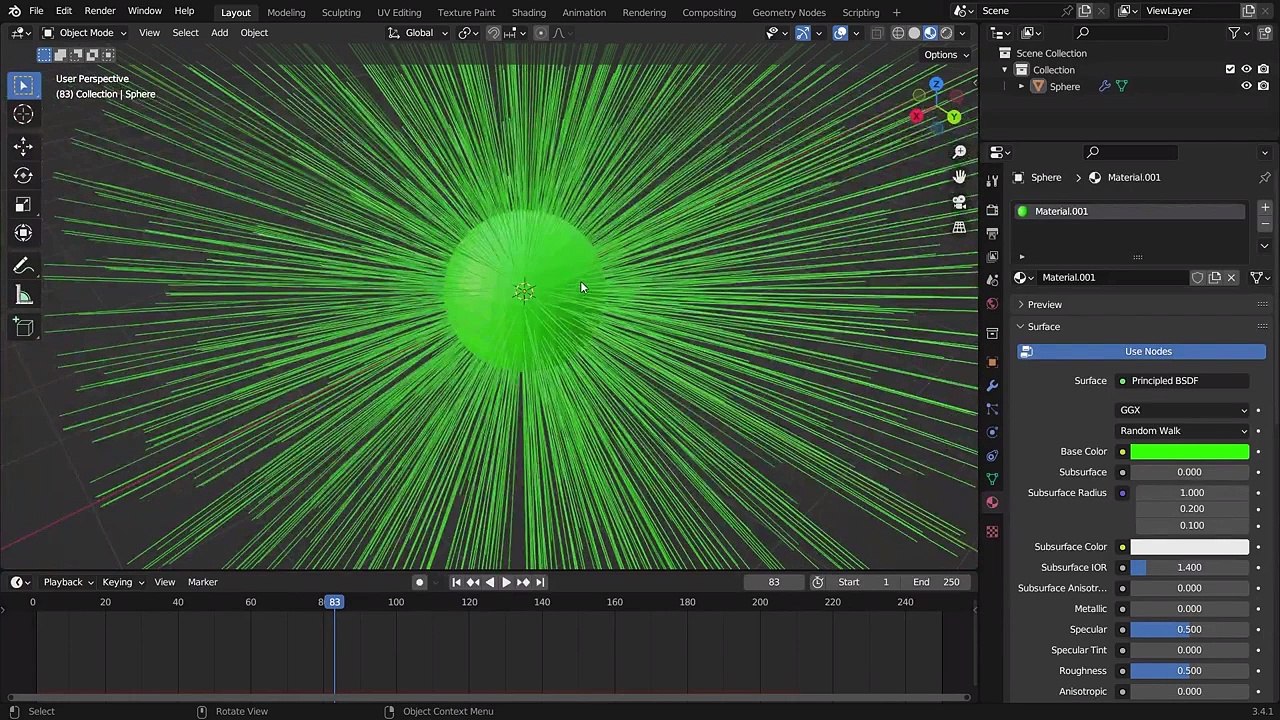Screen dimensions: 1280x720
Task: Toggle X-ray mode
Action: [x=877, y=33]
